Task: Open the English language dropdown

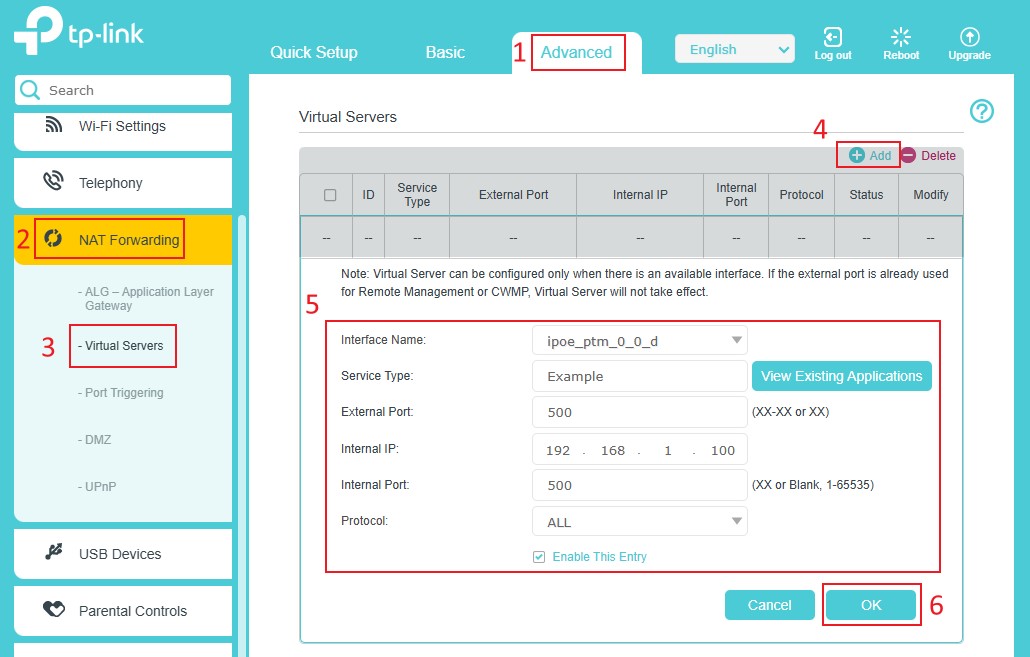Action: [735, 48]
